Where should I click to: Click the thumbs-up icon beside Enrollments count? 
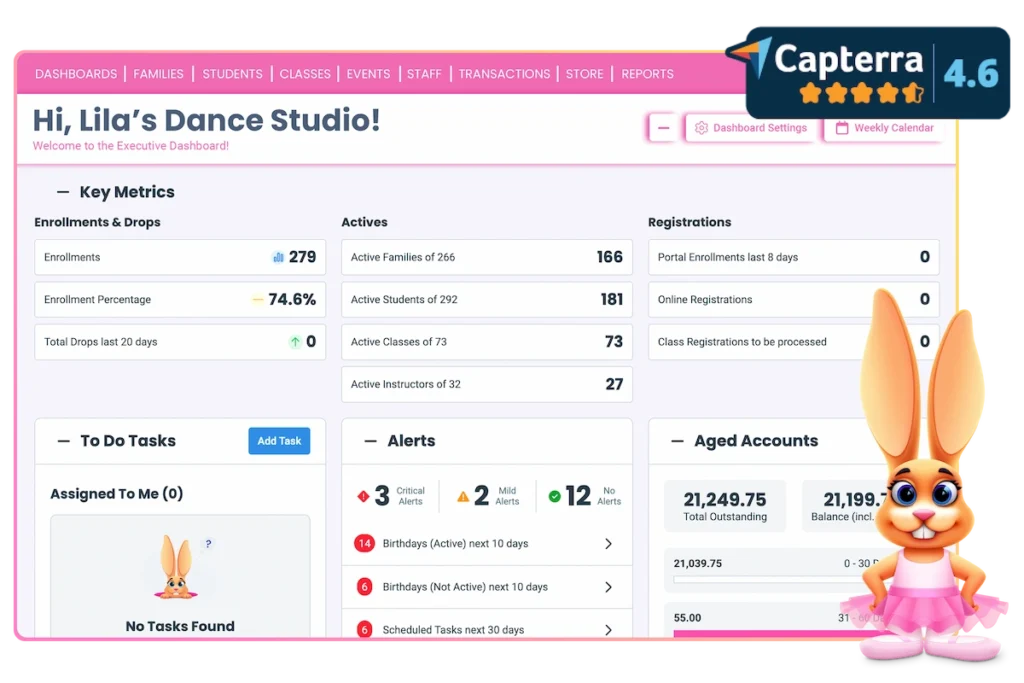pos(277,257)
